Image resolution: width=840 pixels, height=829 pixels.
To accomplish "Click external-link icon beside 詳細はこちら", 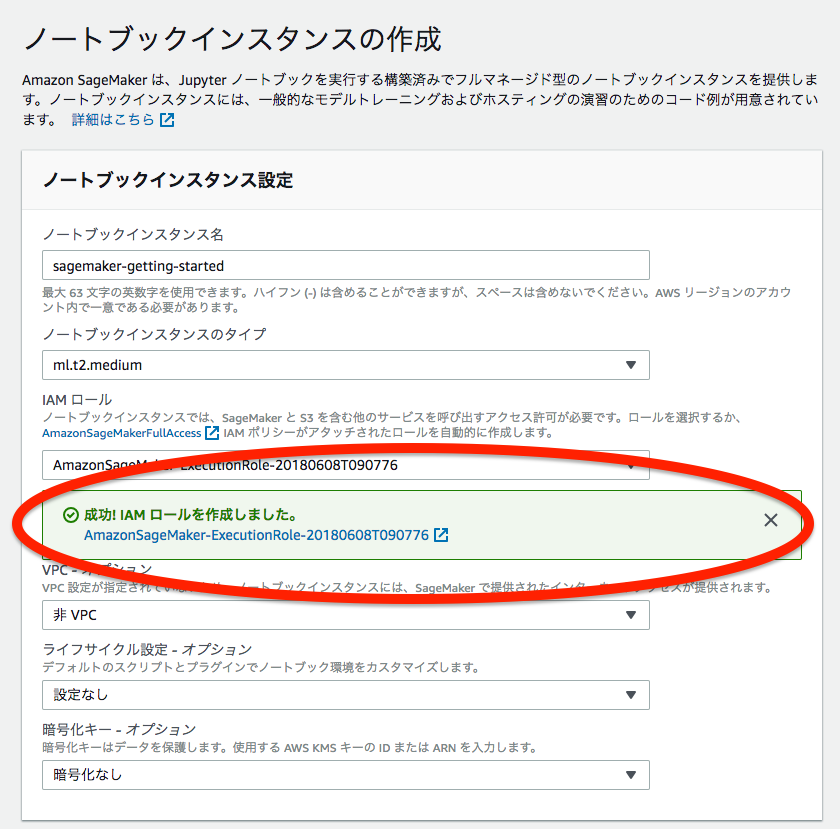I will pos(167,120).
